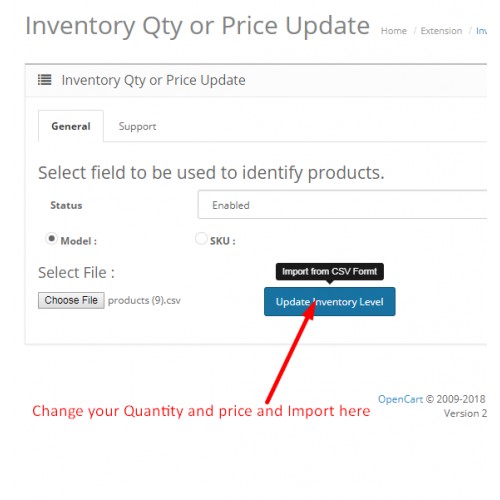Click the SKU label text
Viewport: 500px width, 500px height.
[x=223, y=241]
